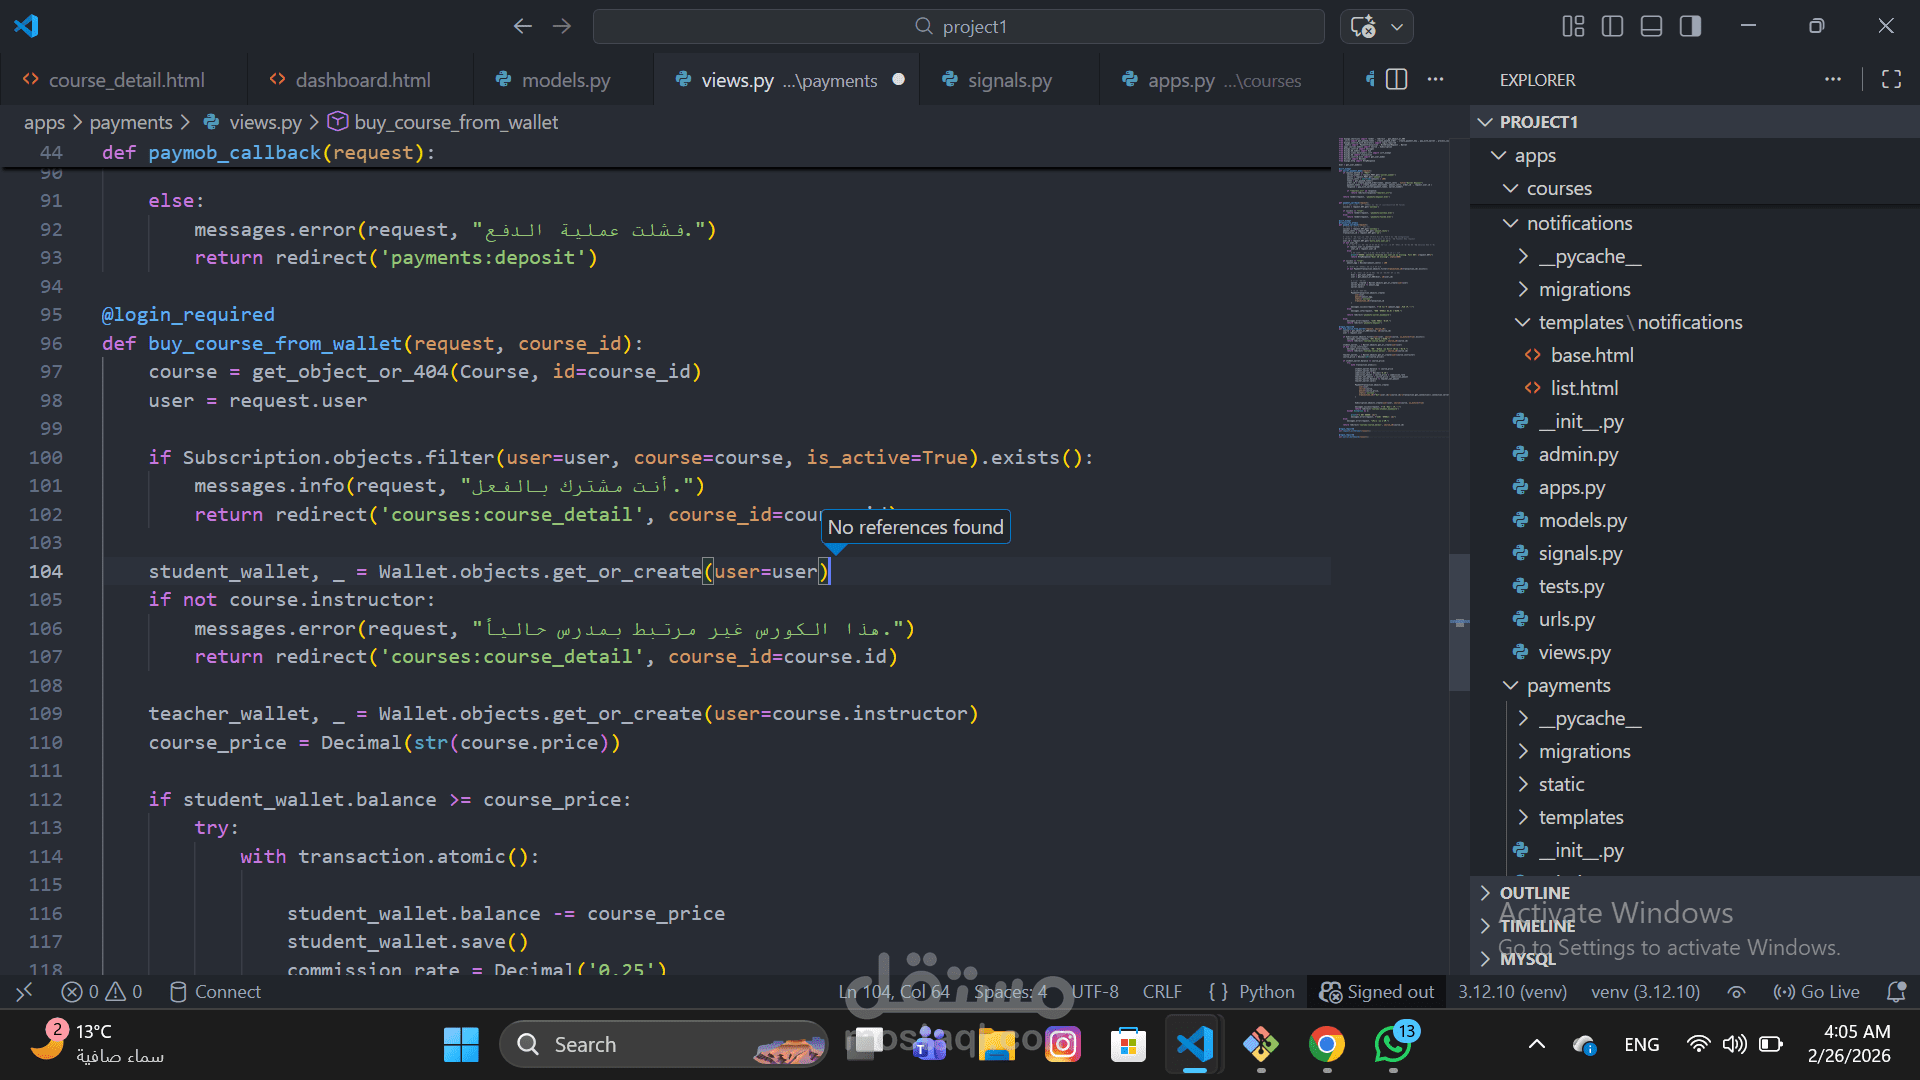
Task: Click the Go Back navigation arrow
Action: tap(522, 27)
